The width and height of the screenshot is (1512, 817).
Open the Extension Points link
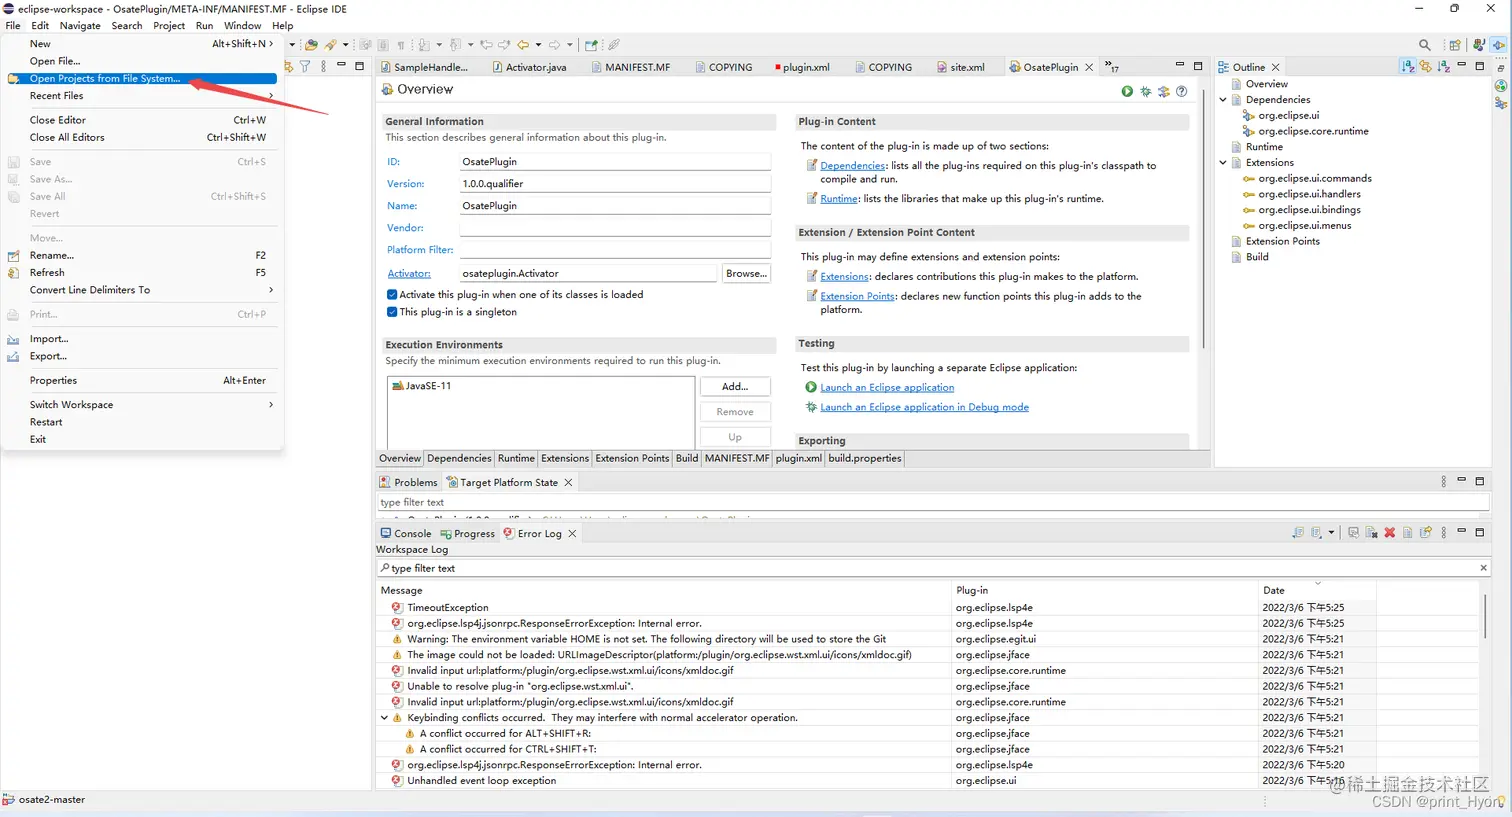click(x=857, y=296)
